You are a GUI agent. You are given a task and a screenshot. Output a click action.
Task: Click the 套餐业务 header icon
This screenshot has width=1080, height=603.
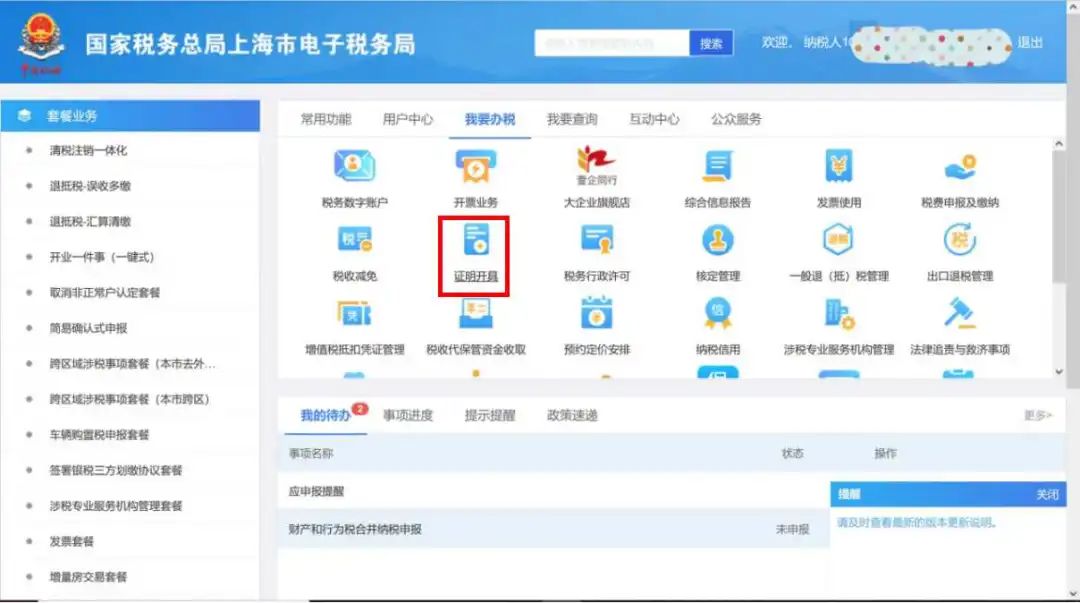(x=24, y=116)
